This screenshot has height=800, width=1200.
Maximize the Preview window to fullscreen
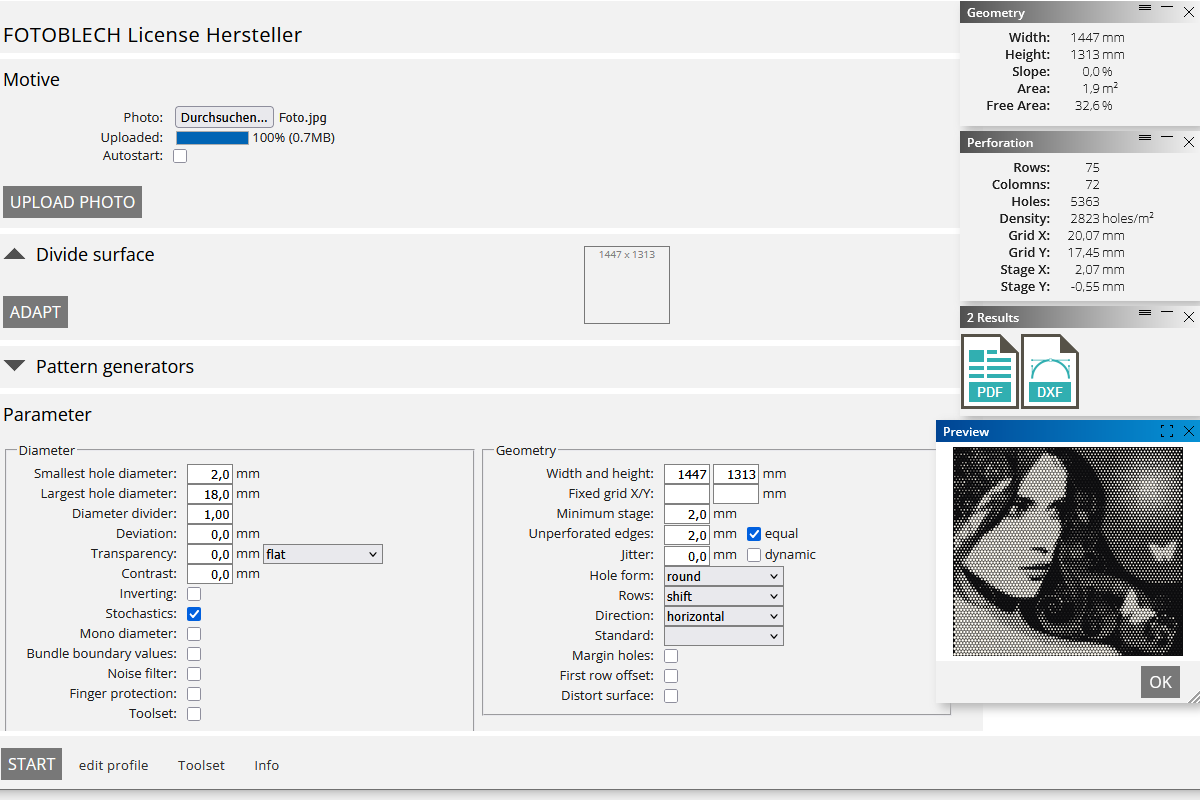point(1167,431)
